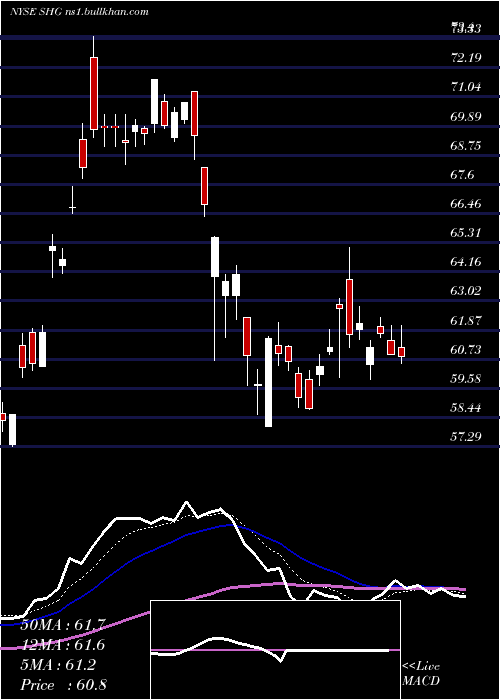This screenshot has width=500, height=700.
Task: Select the 71.04 price axis label
Action: pyautogui.click(x=466, y=87)
